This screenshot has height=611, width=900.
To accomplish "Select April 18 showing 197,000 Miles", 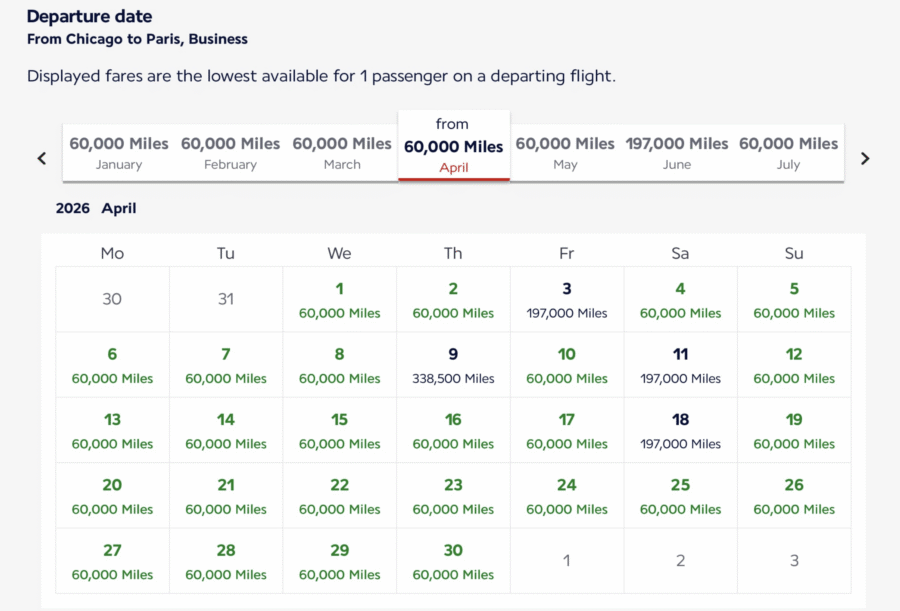I will 680,431.
